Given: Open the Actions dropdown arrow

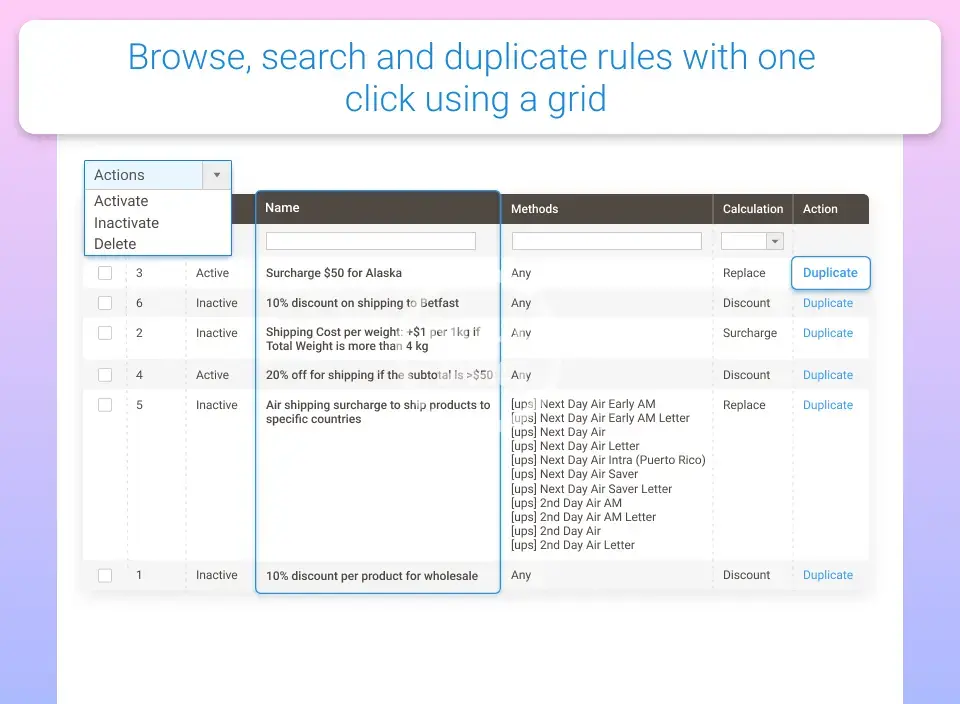Looking at the screenshot, I should click(217, 175).
